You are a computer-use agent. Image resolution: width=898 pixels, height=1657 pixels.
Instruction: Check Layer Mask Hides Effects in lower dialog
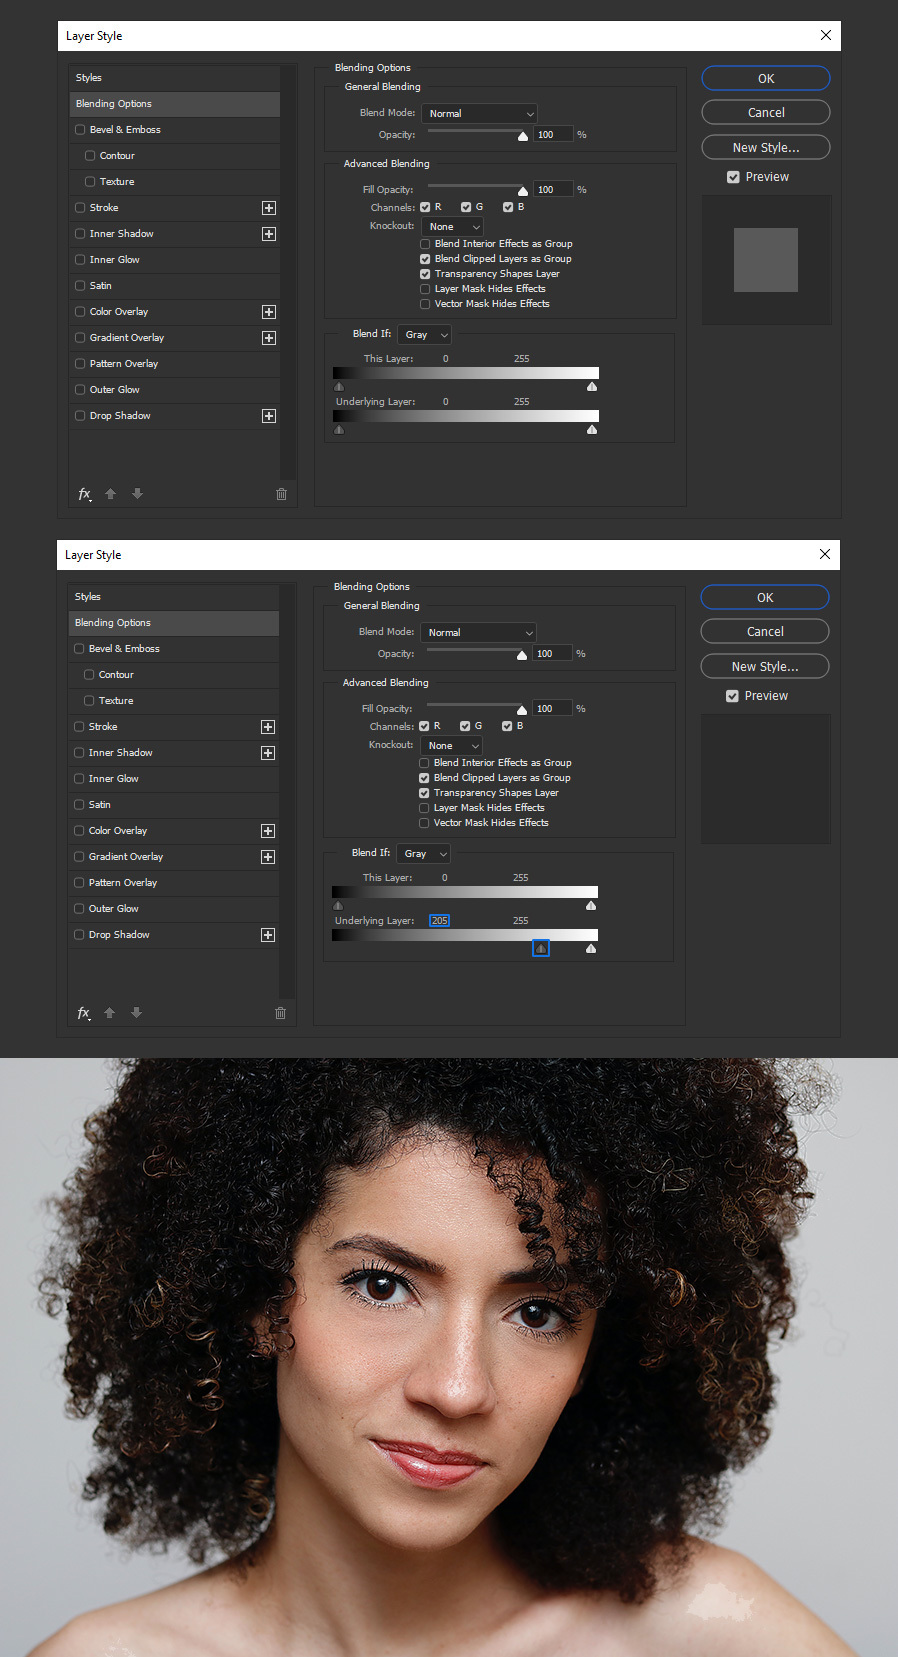coord(424,808)
